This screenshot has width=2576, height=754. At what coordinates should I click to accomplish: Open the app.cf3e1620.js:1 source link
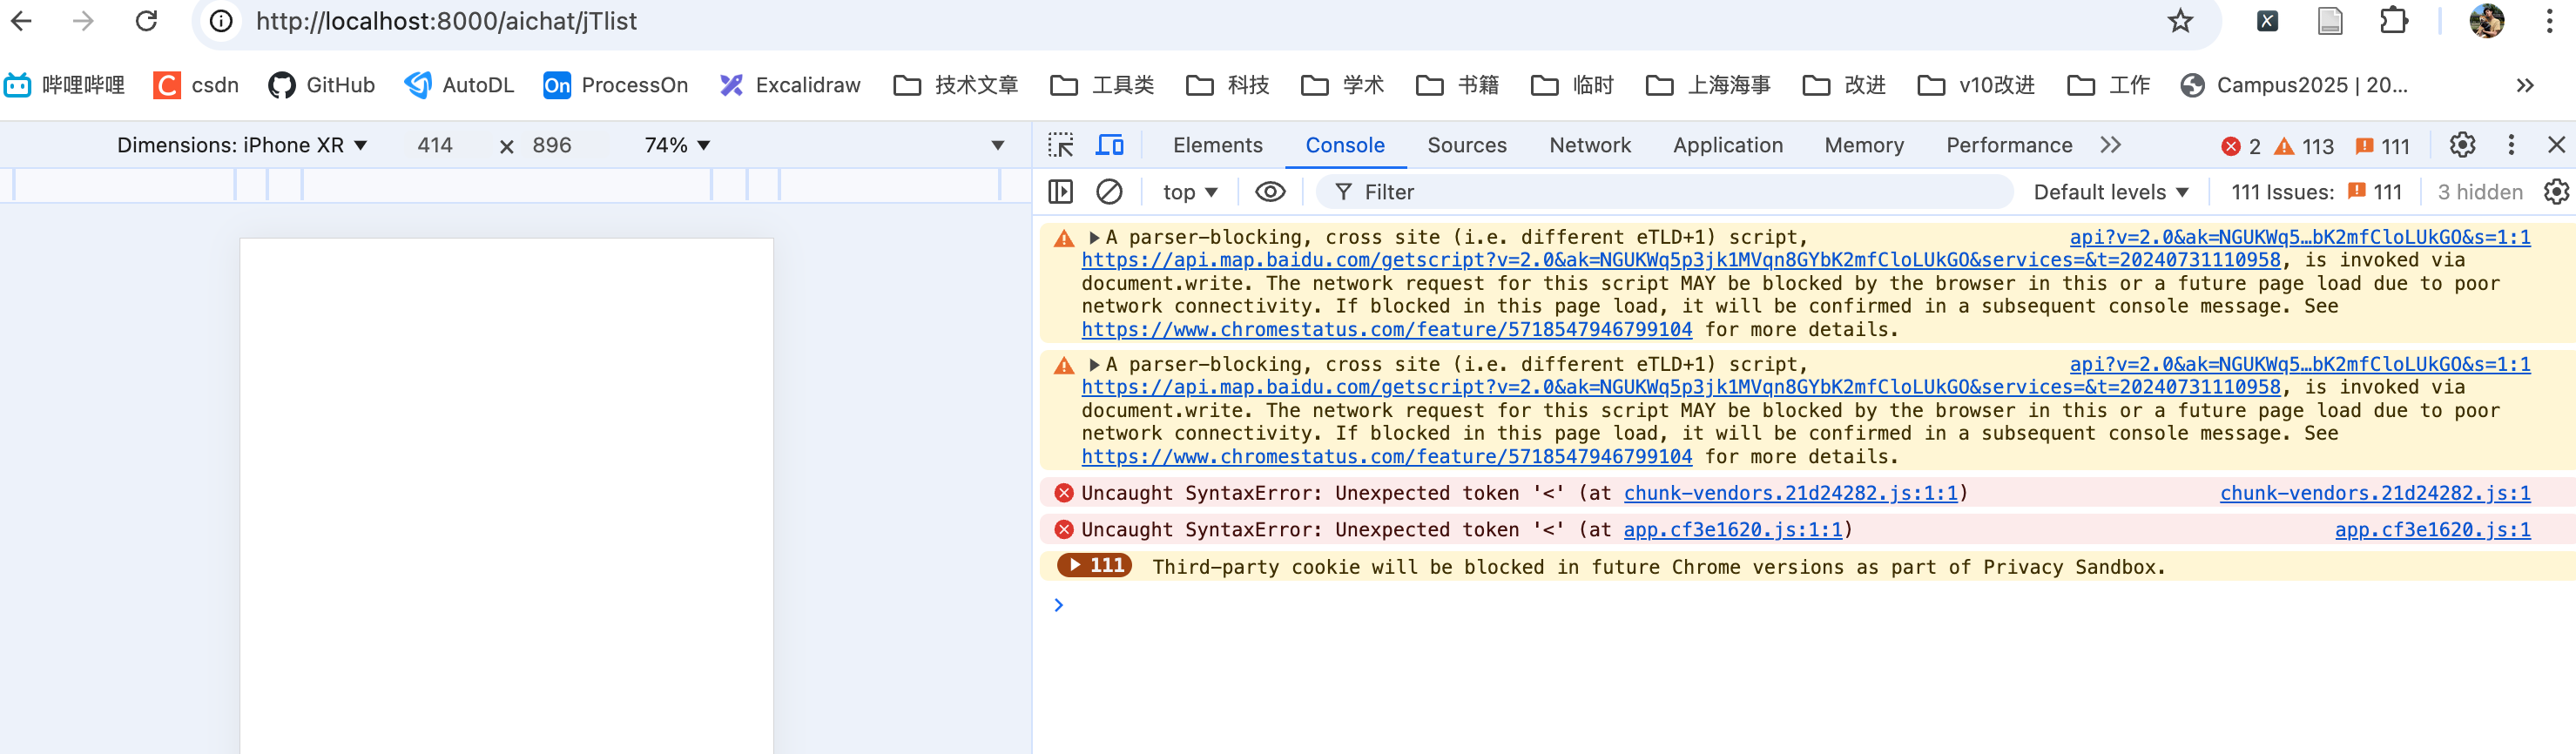click(x=2432, y=530)
